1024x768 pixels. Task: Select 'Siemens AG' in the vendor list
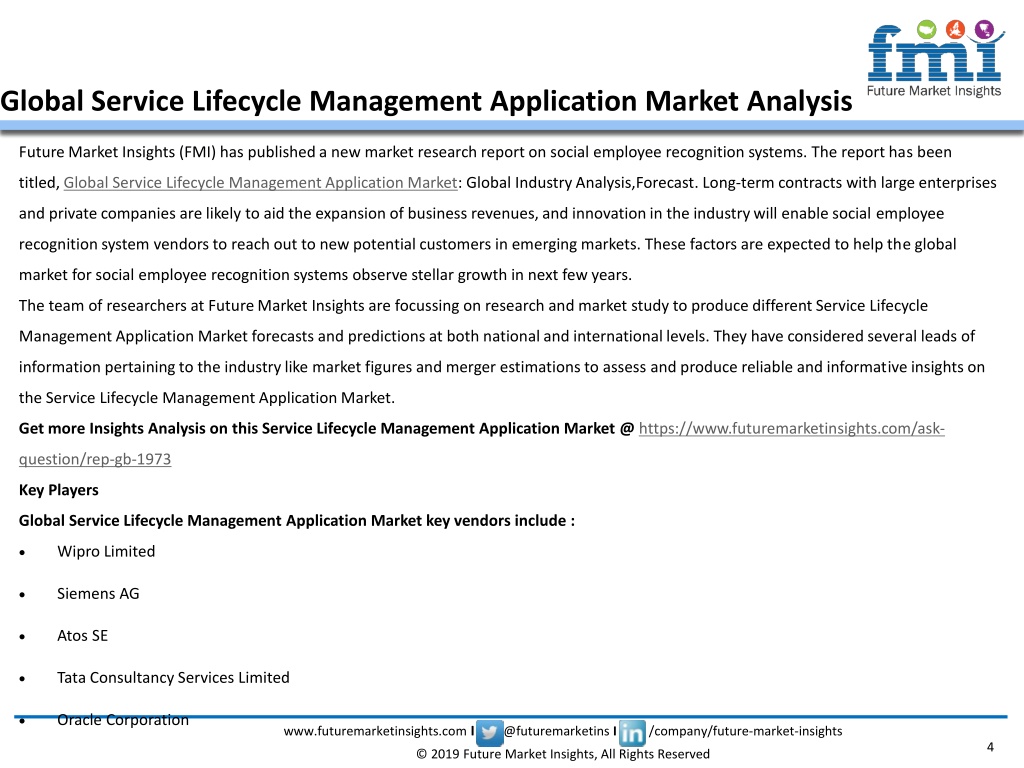pos(98,594)
